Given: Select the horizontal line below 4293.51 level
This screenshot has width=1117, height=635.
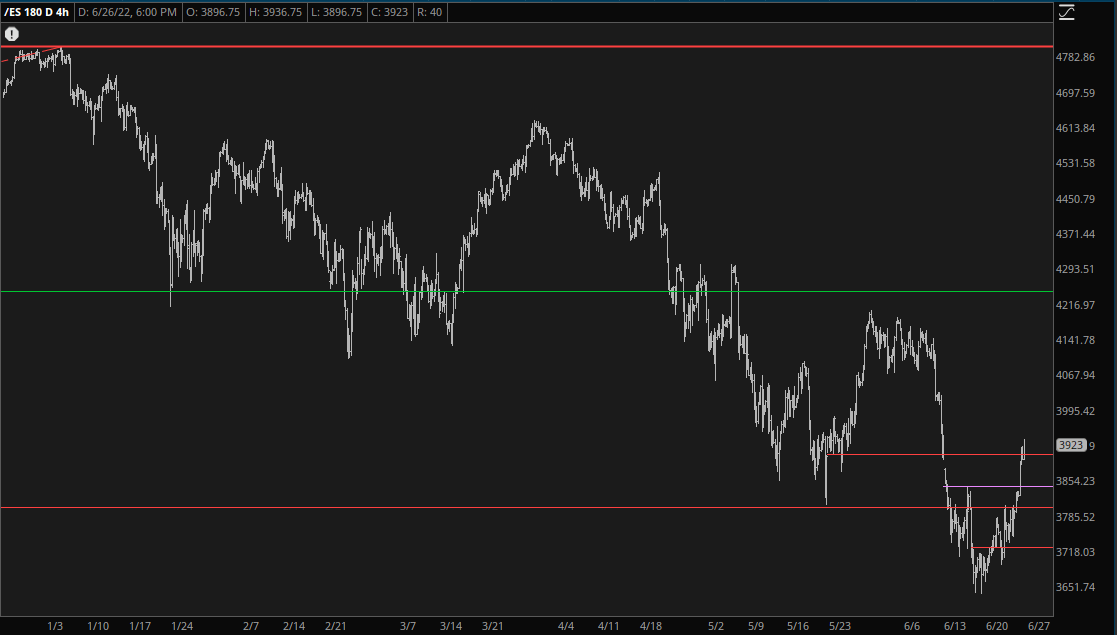Looking at the screenshot, I should [x=500, y=291].
